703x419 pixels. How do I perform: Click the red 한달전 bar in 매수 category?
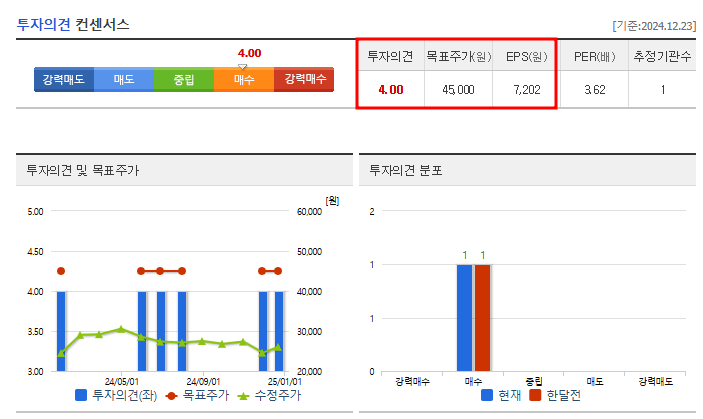[x=482, y=318]
